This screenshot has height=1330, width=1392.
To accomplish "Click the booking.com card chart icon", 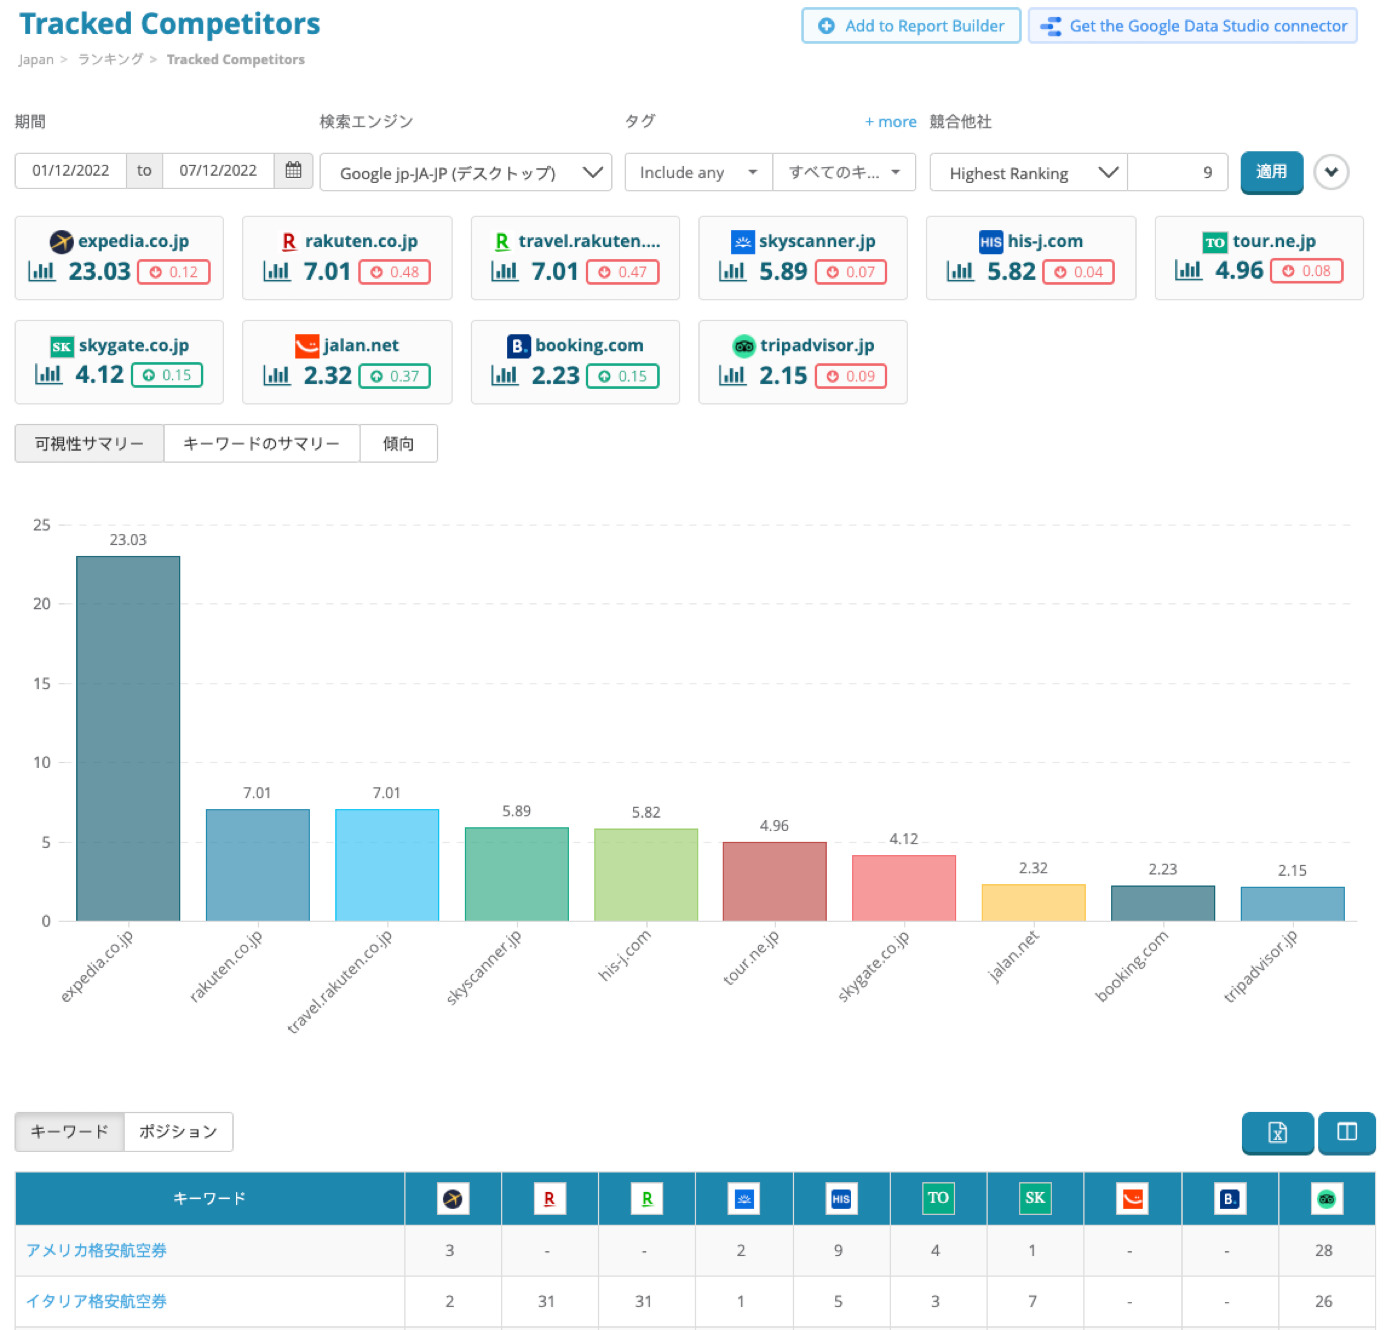I will 505,375.
